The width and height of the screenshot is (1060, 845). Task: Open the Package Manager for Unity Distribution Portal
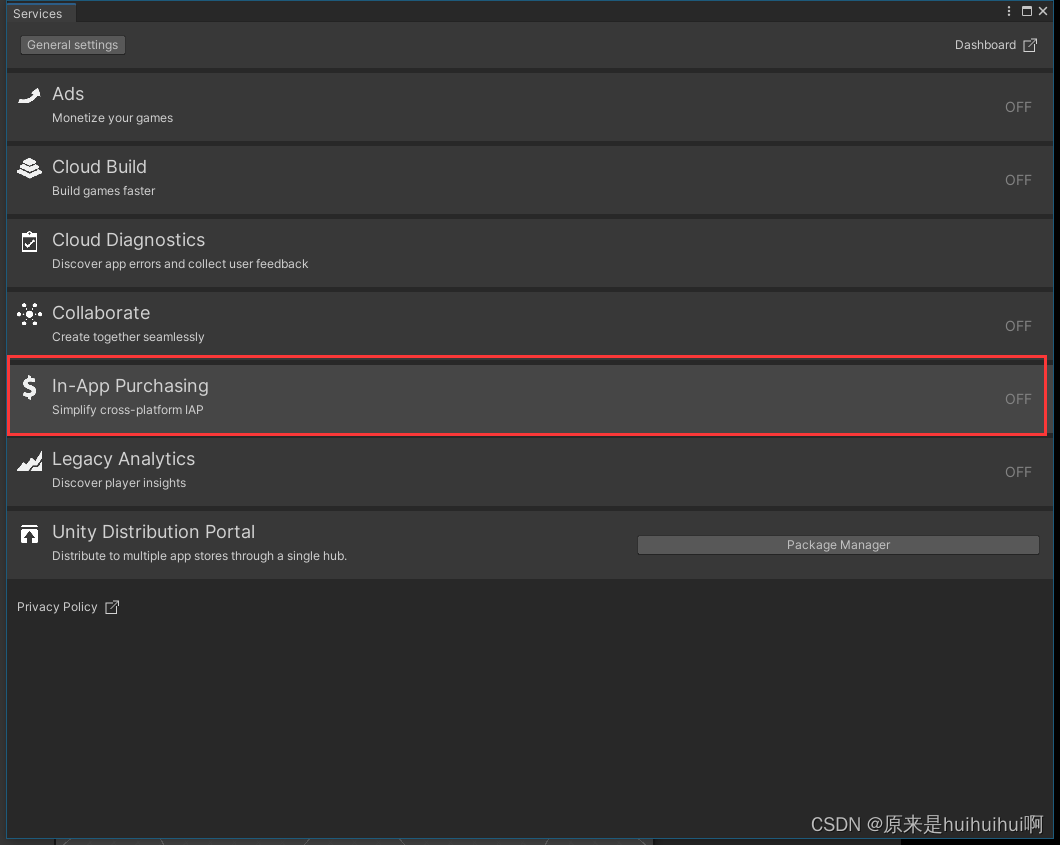(838, 545)
